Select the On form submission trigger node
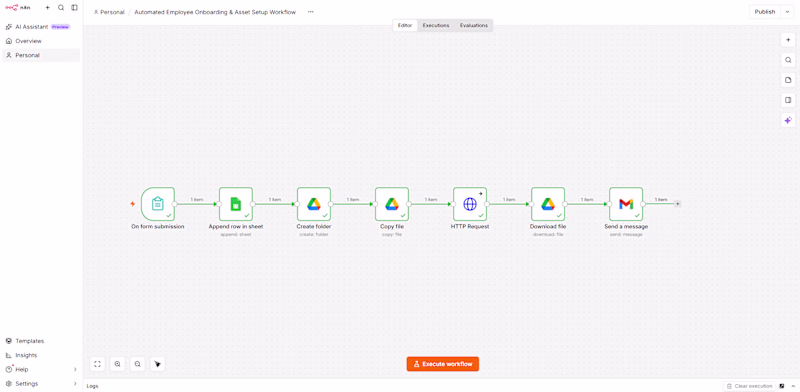 click(158, 204)
